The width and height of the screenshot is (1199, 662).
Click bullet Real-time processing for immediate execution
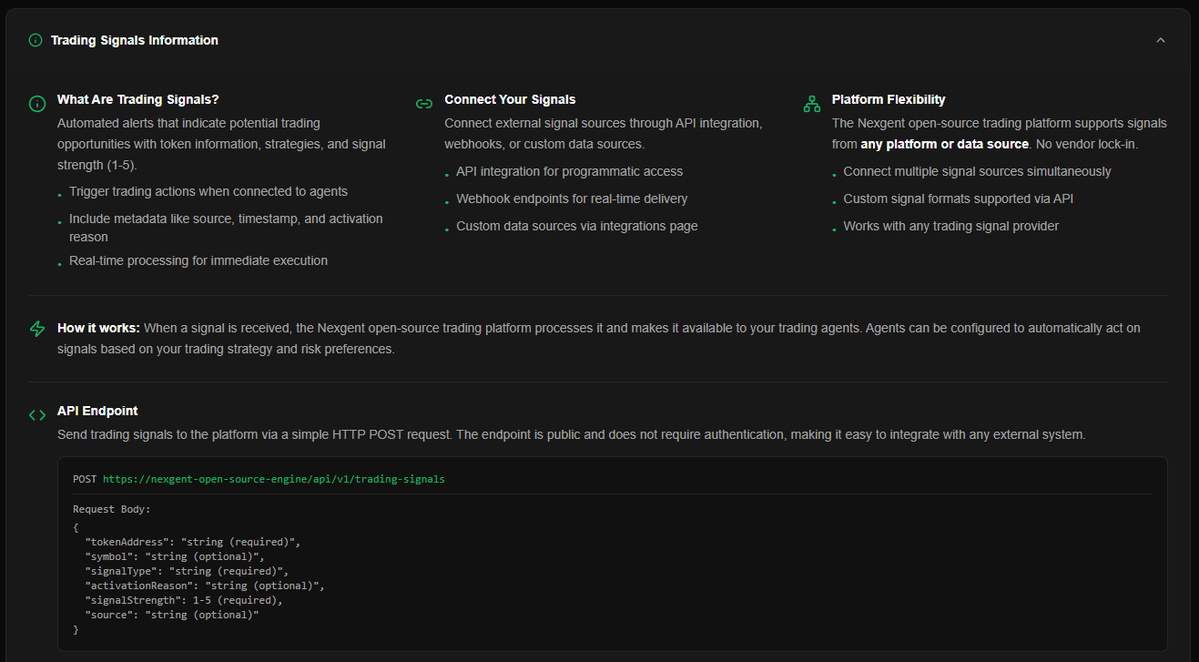[198, 261]
